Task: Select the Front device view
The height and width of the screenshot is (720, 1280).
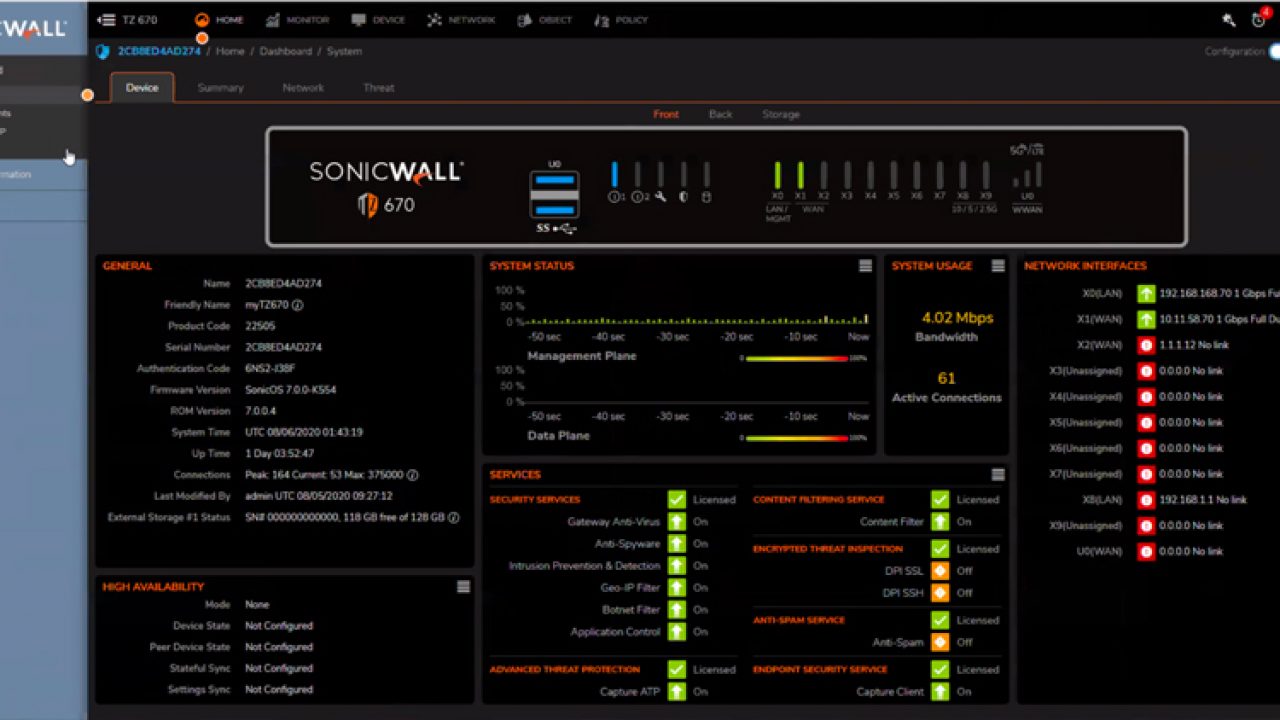Action: point(666,114)
